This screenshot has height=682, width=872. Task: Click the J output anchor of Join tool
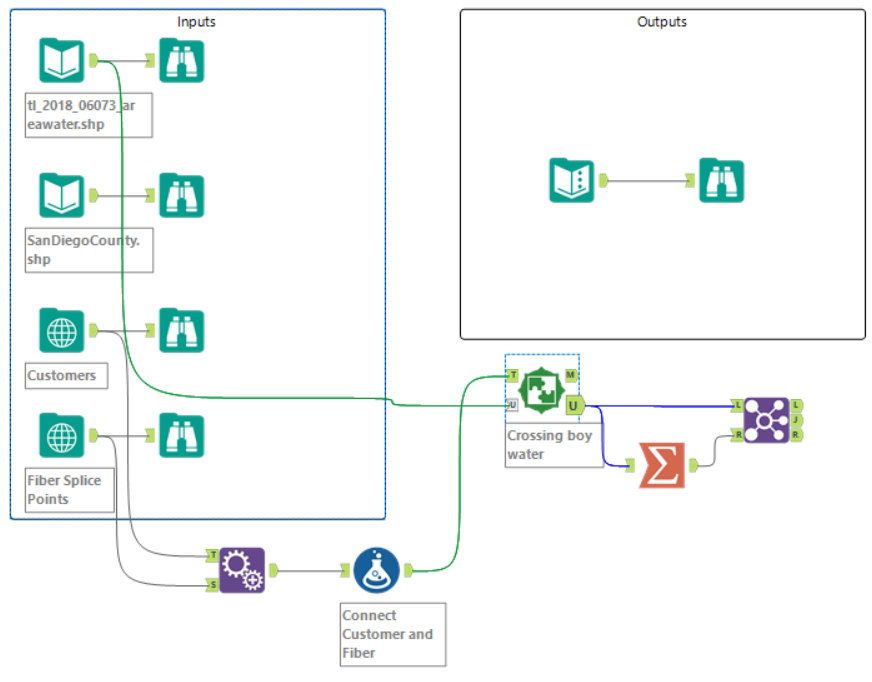point(796,420)
